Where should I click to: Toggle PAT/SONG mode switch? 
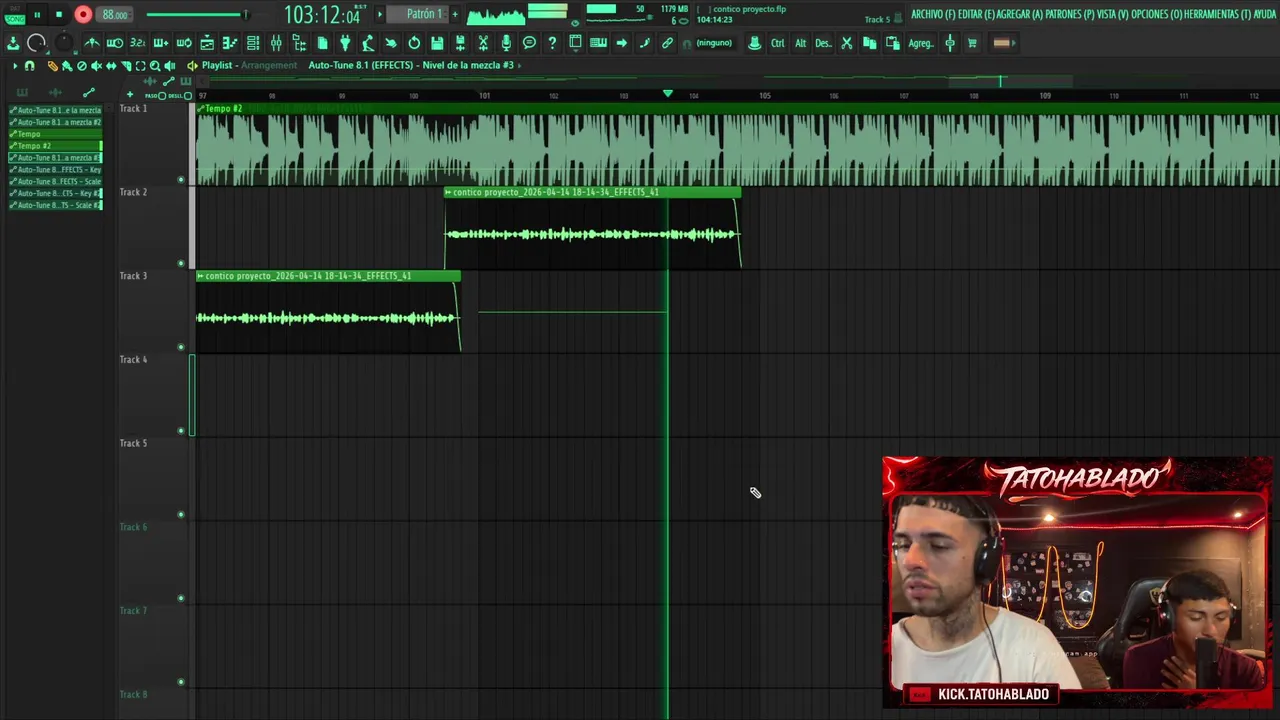15,15
